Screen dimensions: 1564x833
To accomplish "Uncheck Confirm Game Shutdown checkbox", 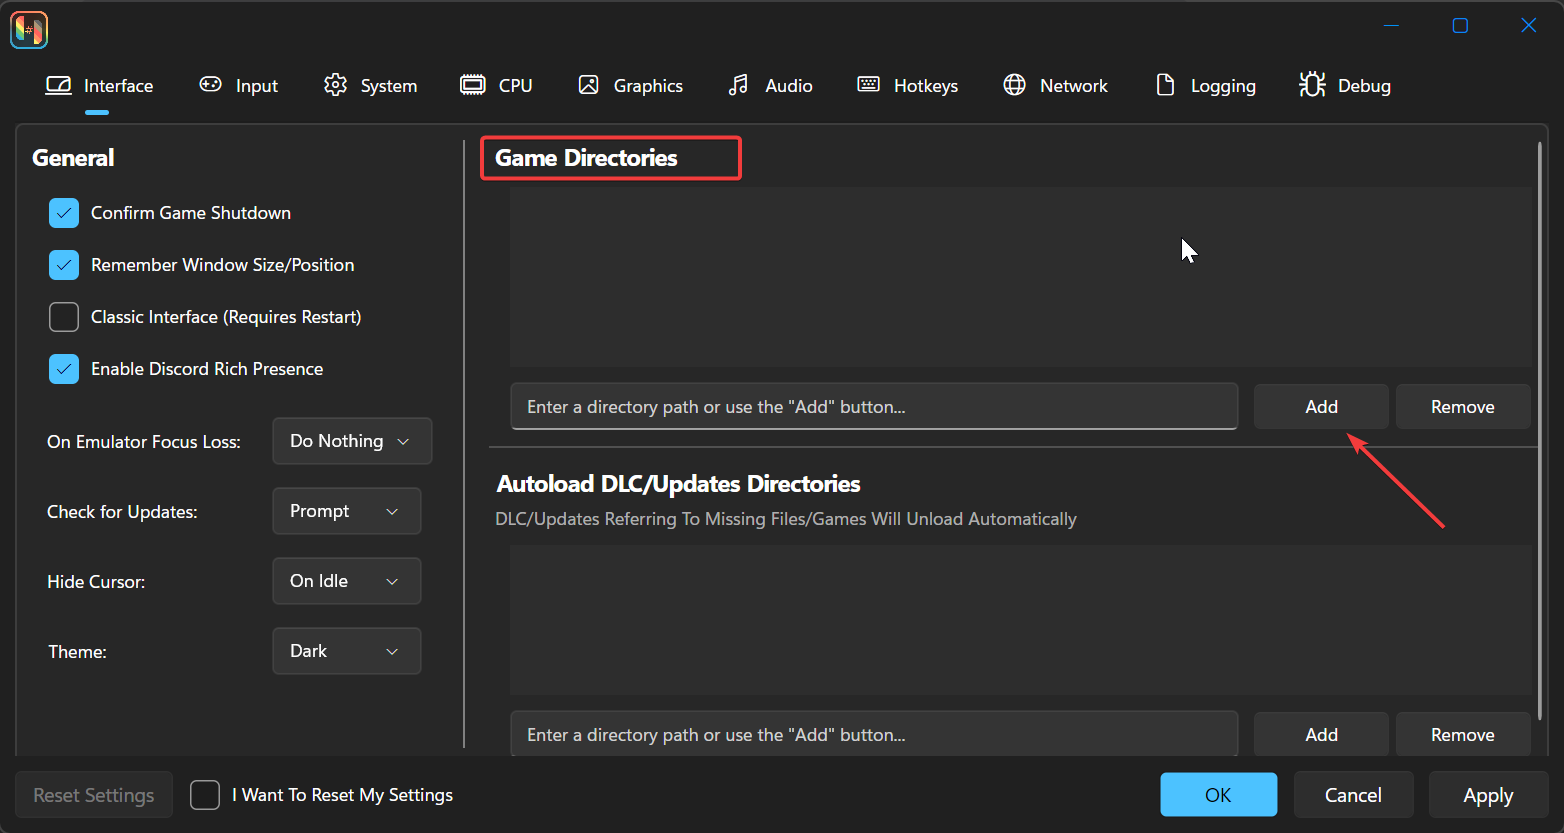I will (x=64, y=213).
